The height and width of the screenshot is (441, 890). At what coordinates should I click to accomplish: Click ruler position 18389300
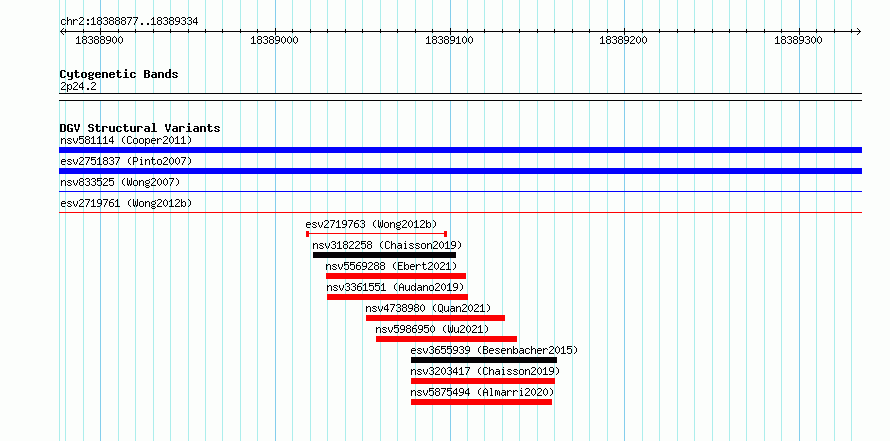pos(798,41)
